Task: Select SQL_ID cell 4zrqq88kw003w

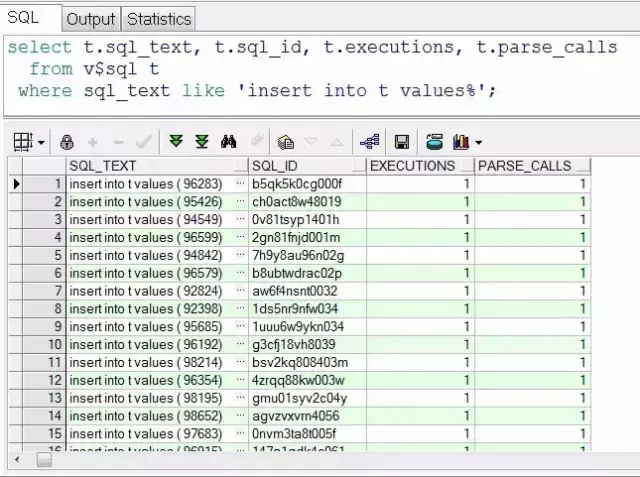Action: 307,380
